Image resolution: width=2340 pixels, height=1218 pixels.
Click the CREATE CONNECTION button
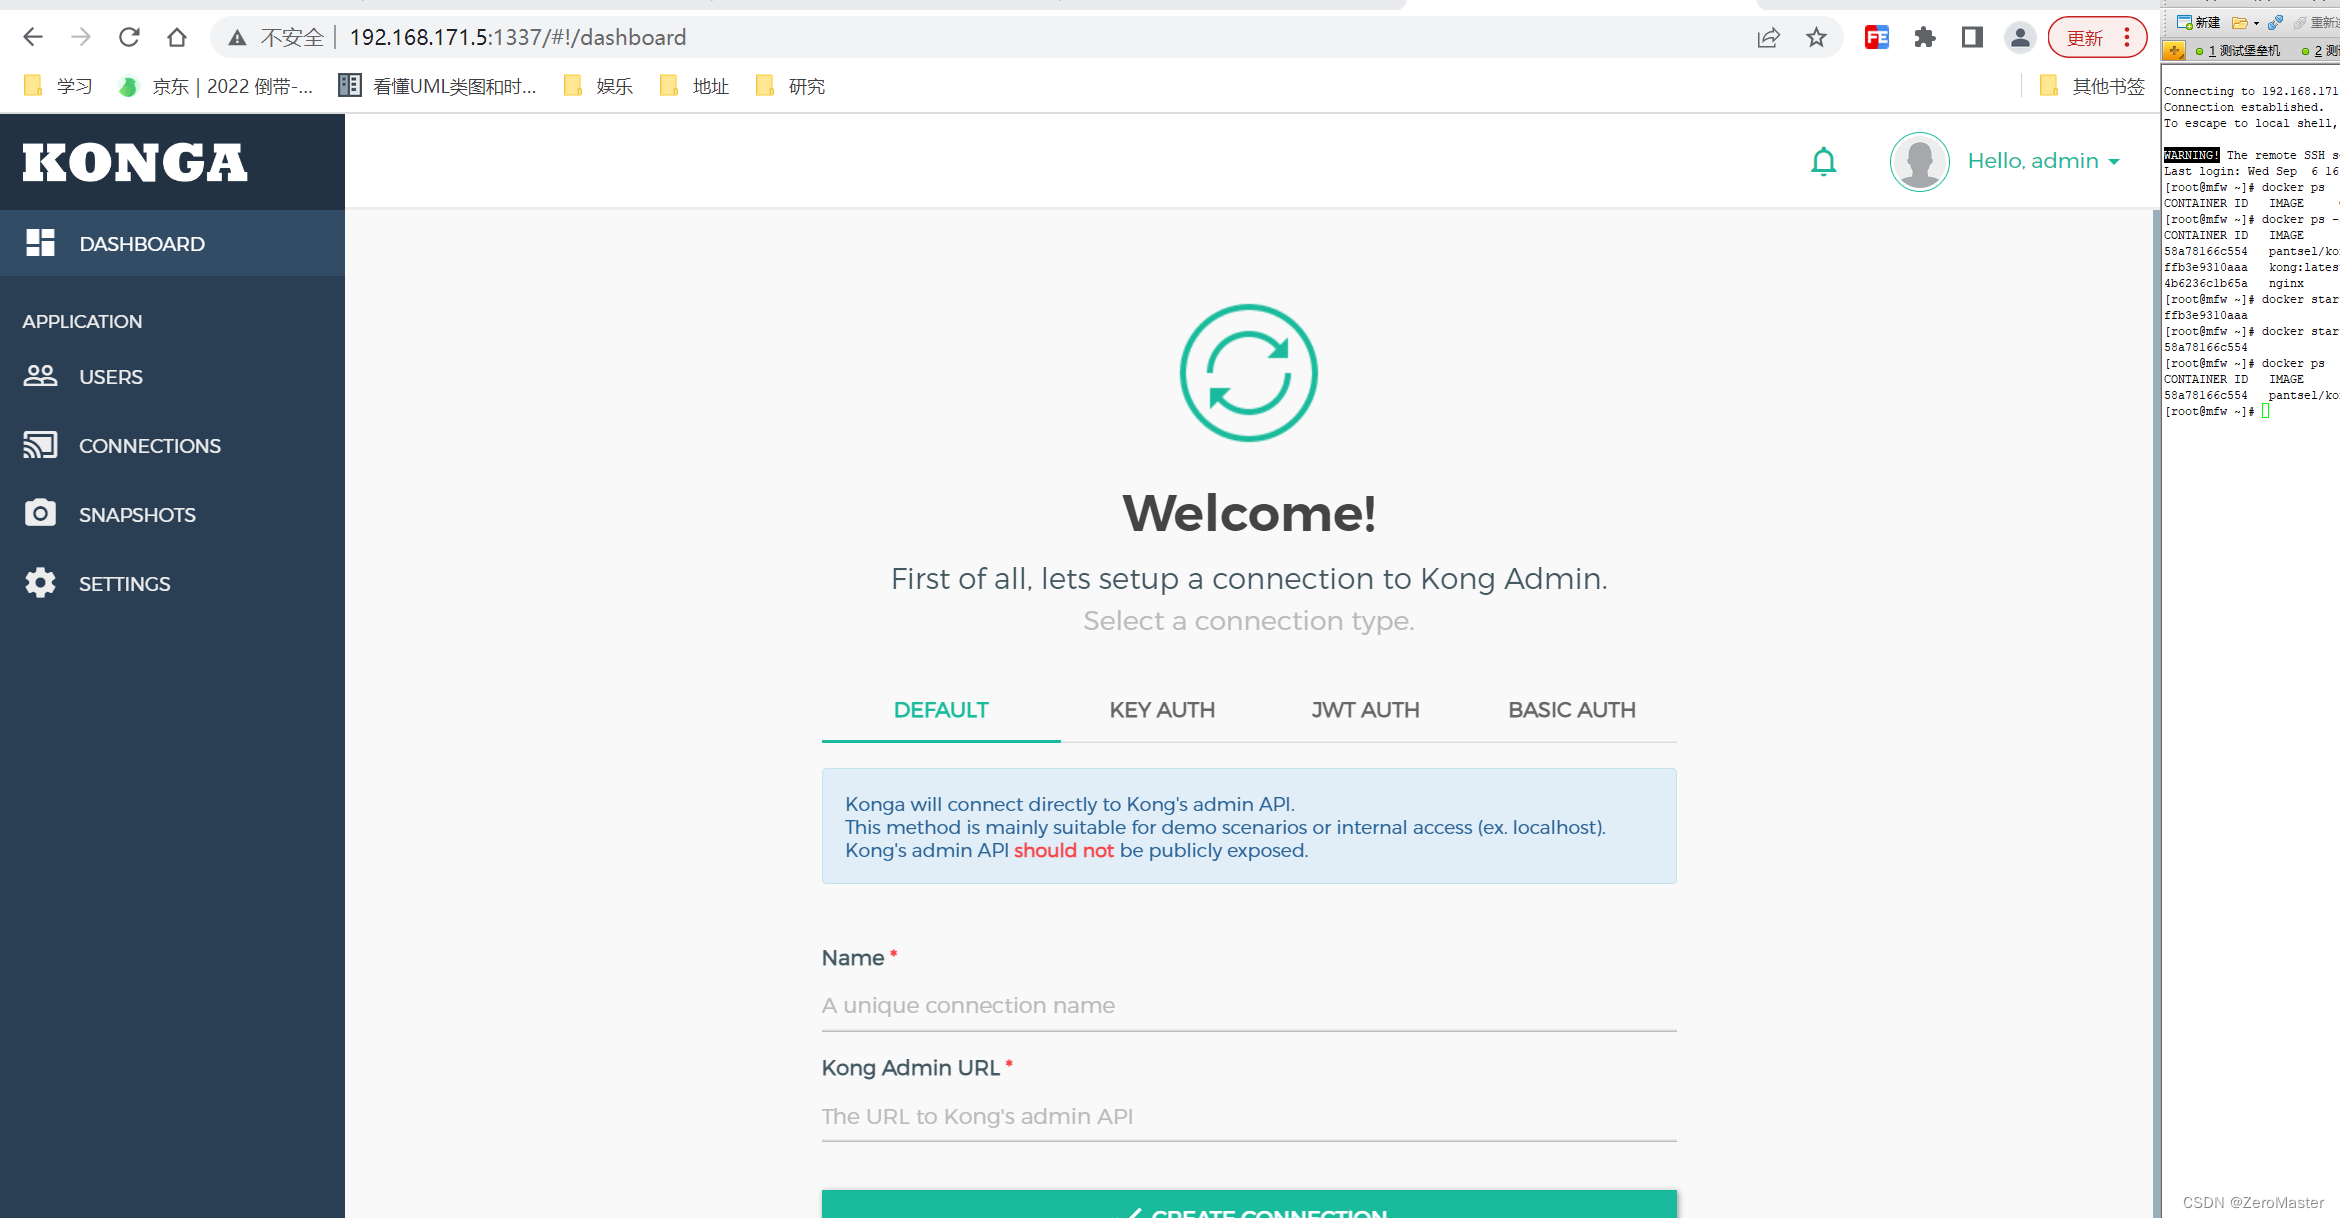[x=1249, y=1204]
